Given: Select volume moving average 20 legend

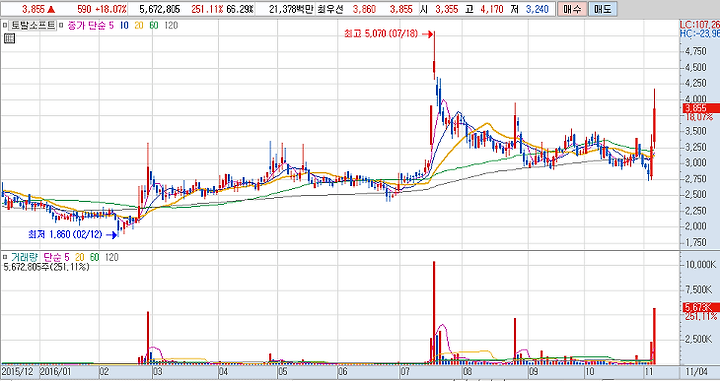Looking at the screenshot, I should click(79, 258).
